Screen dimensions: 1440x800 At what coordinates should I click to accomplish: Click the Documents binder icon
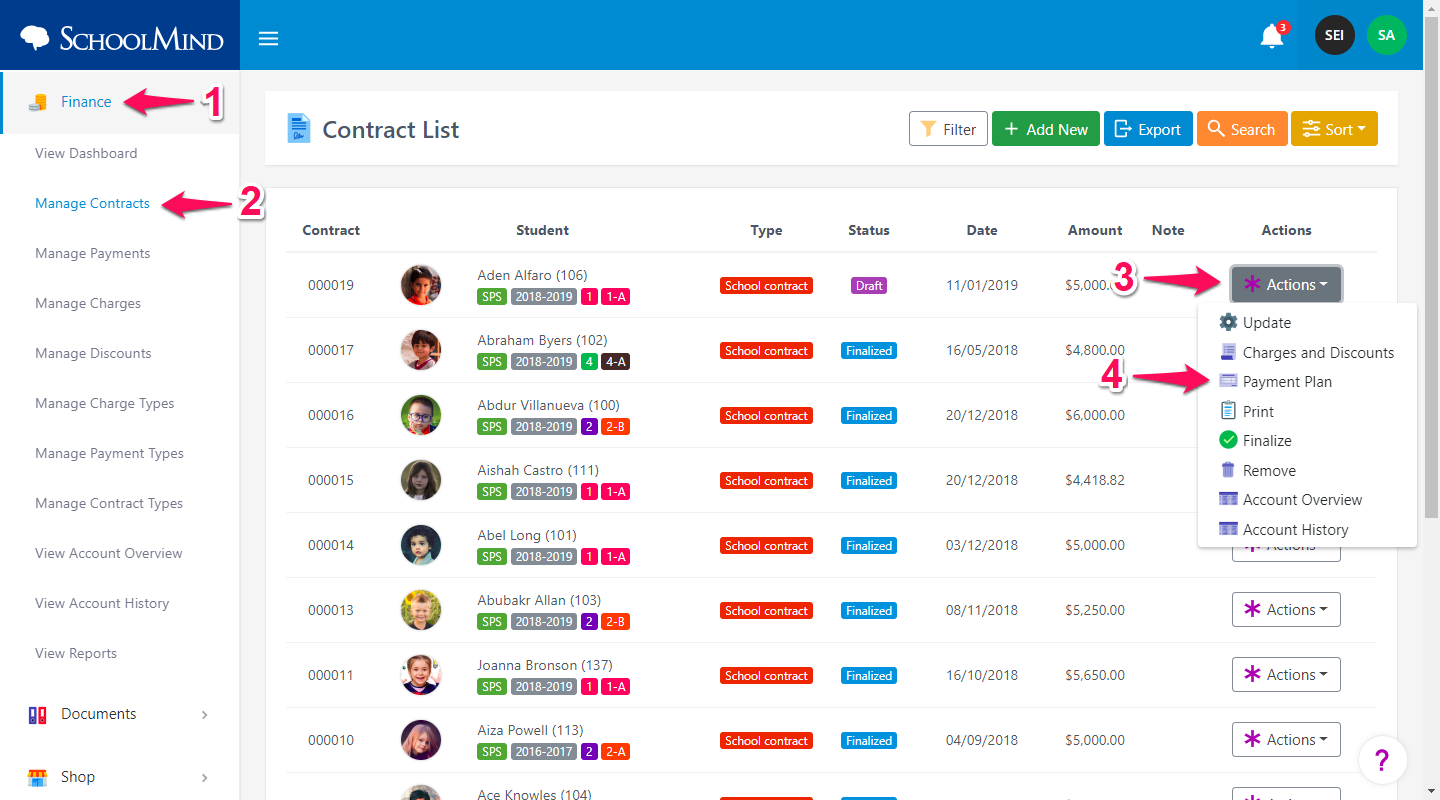click(x=37, y=714)
